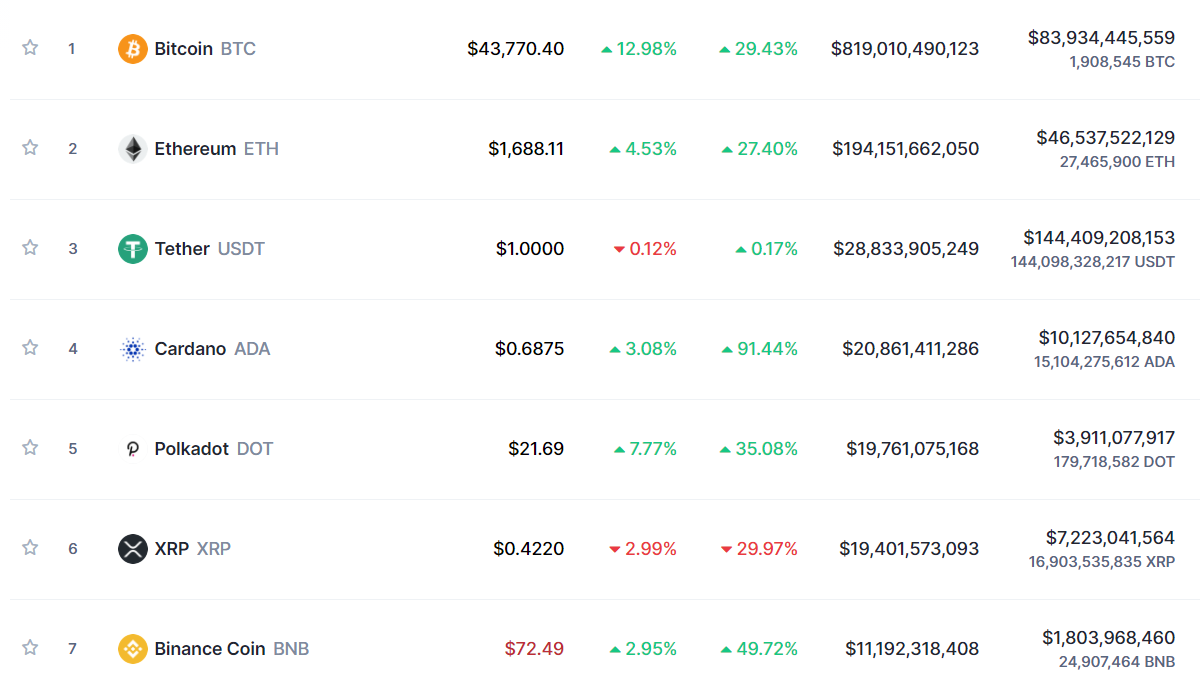
Task: Click the black XRP logo icon
Action: (133, 549)
